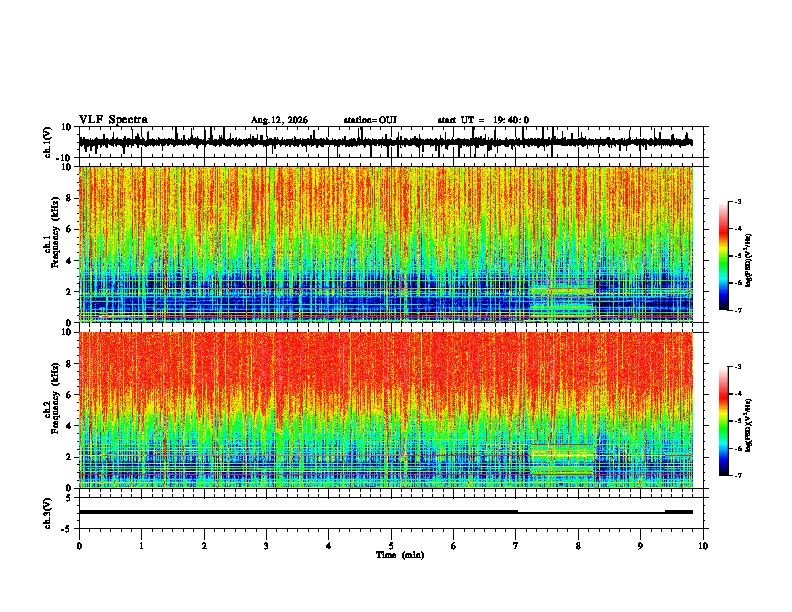Click the ch.1 frequency spectrogram panel
This screenshot has height=612, width=792.
[x=386, y=244]
